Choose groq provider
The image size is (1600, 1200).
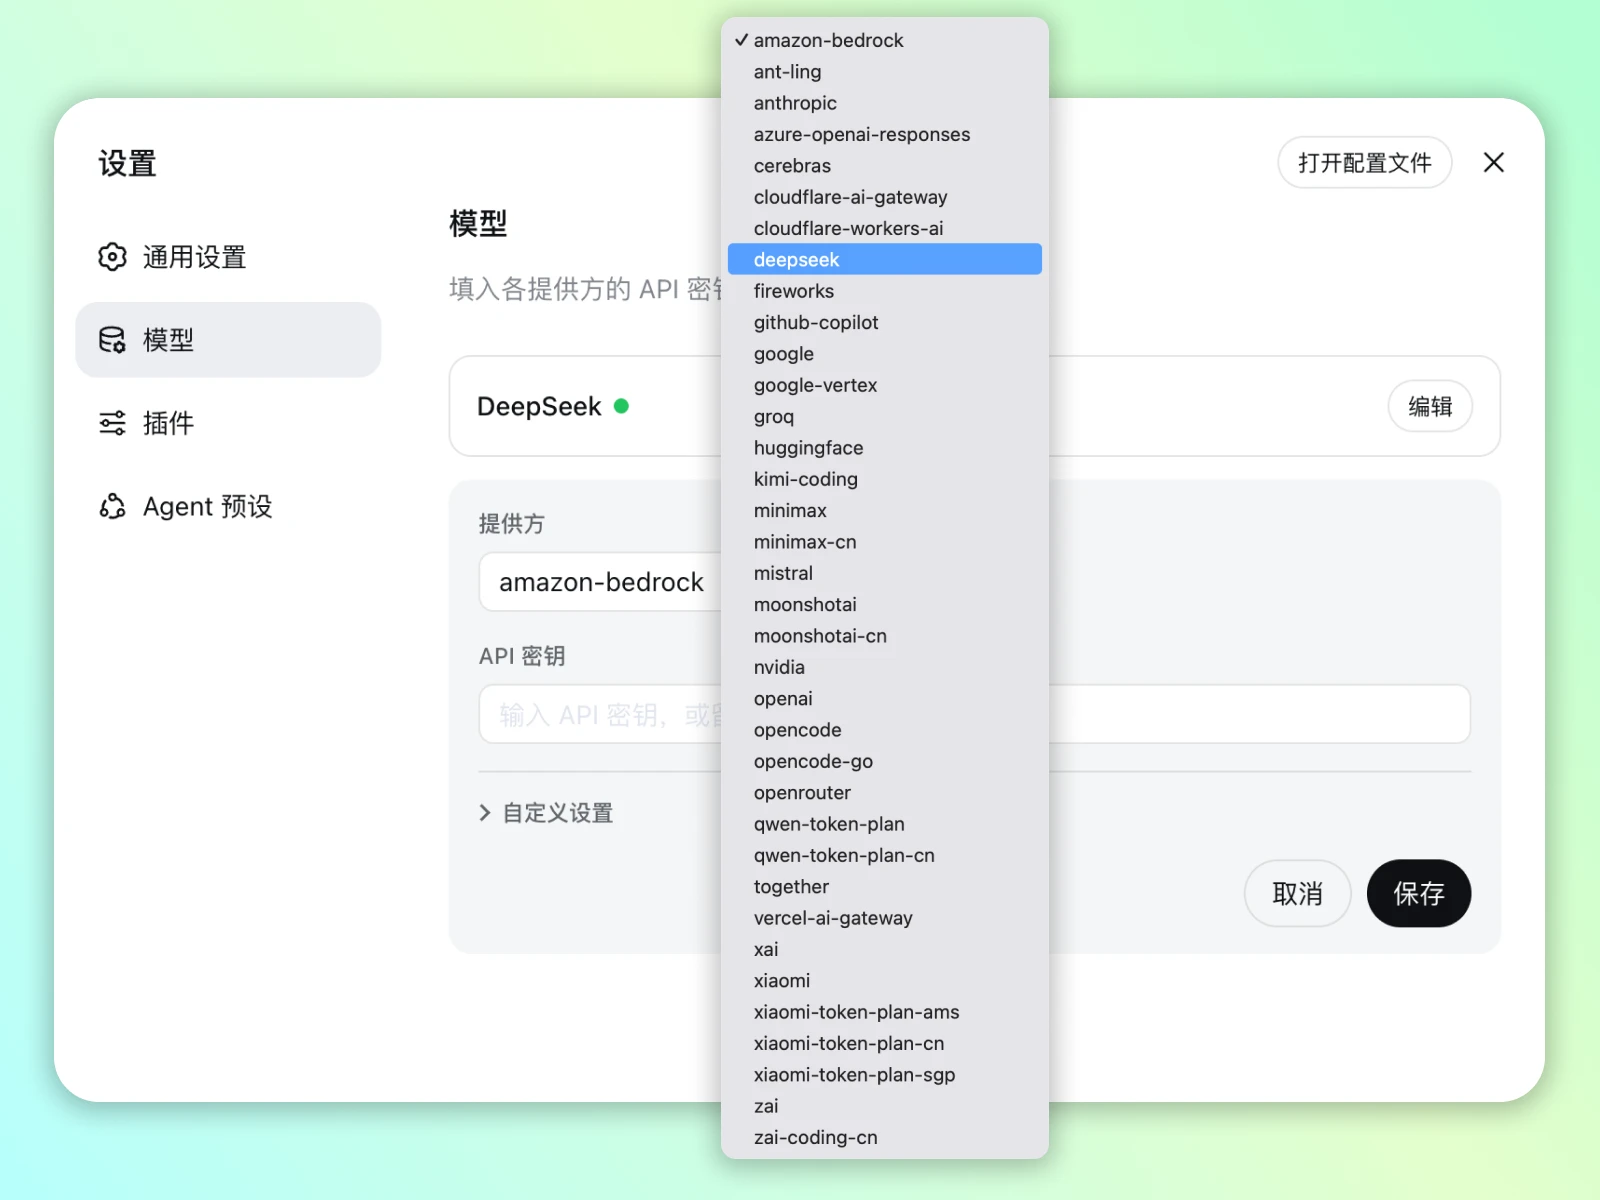click(x=885, y=416)
